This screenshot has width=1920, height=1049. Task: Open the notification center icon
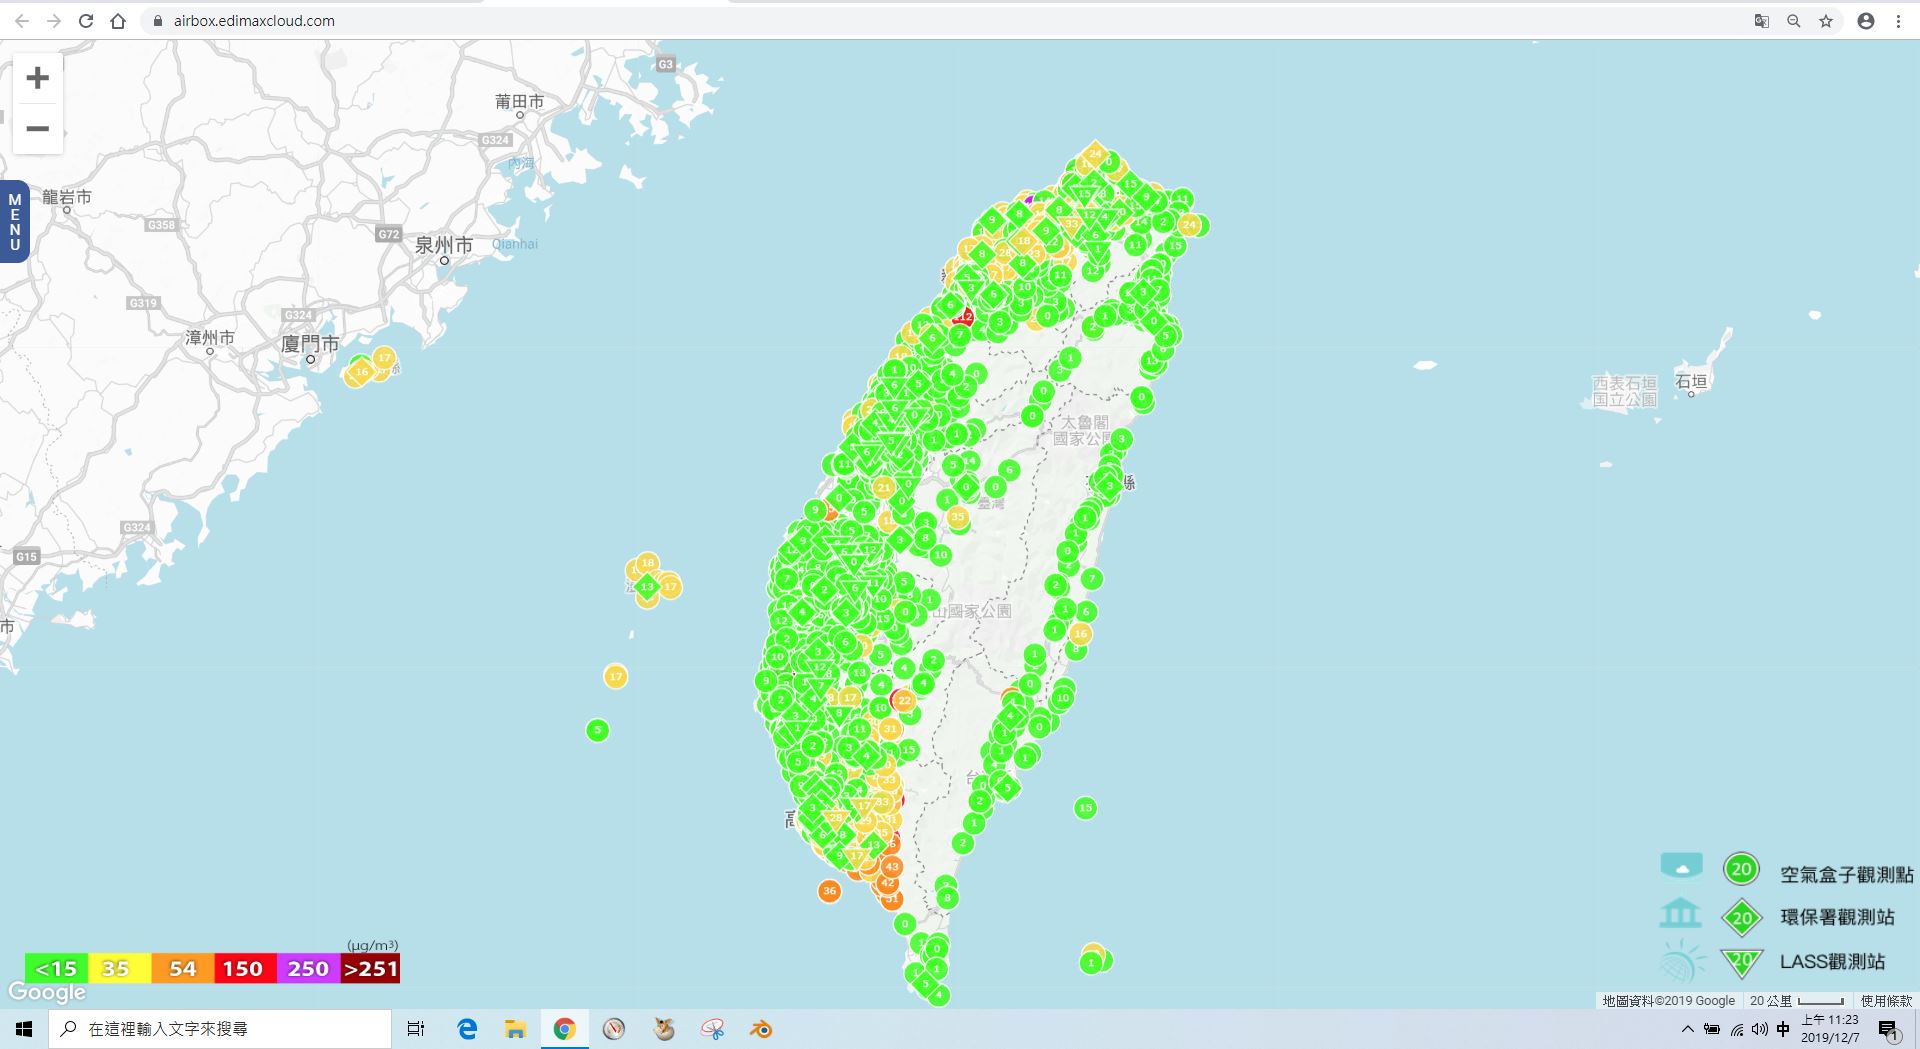point(1888,1030)
